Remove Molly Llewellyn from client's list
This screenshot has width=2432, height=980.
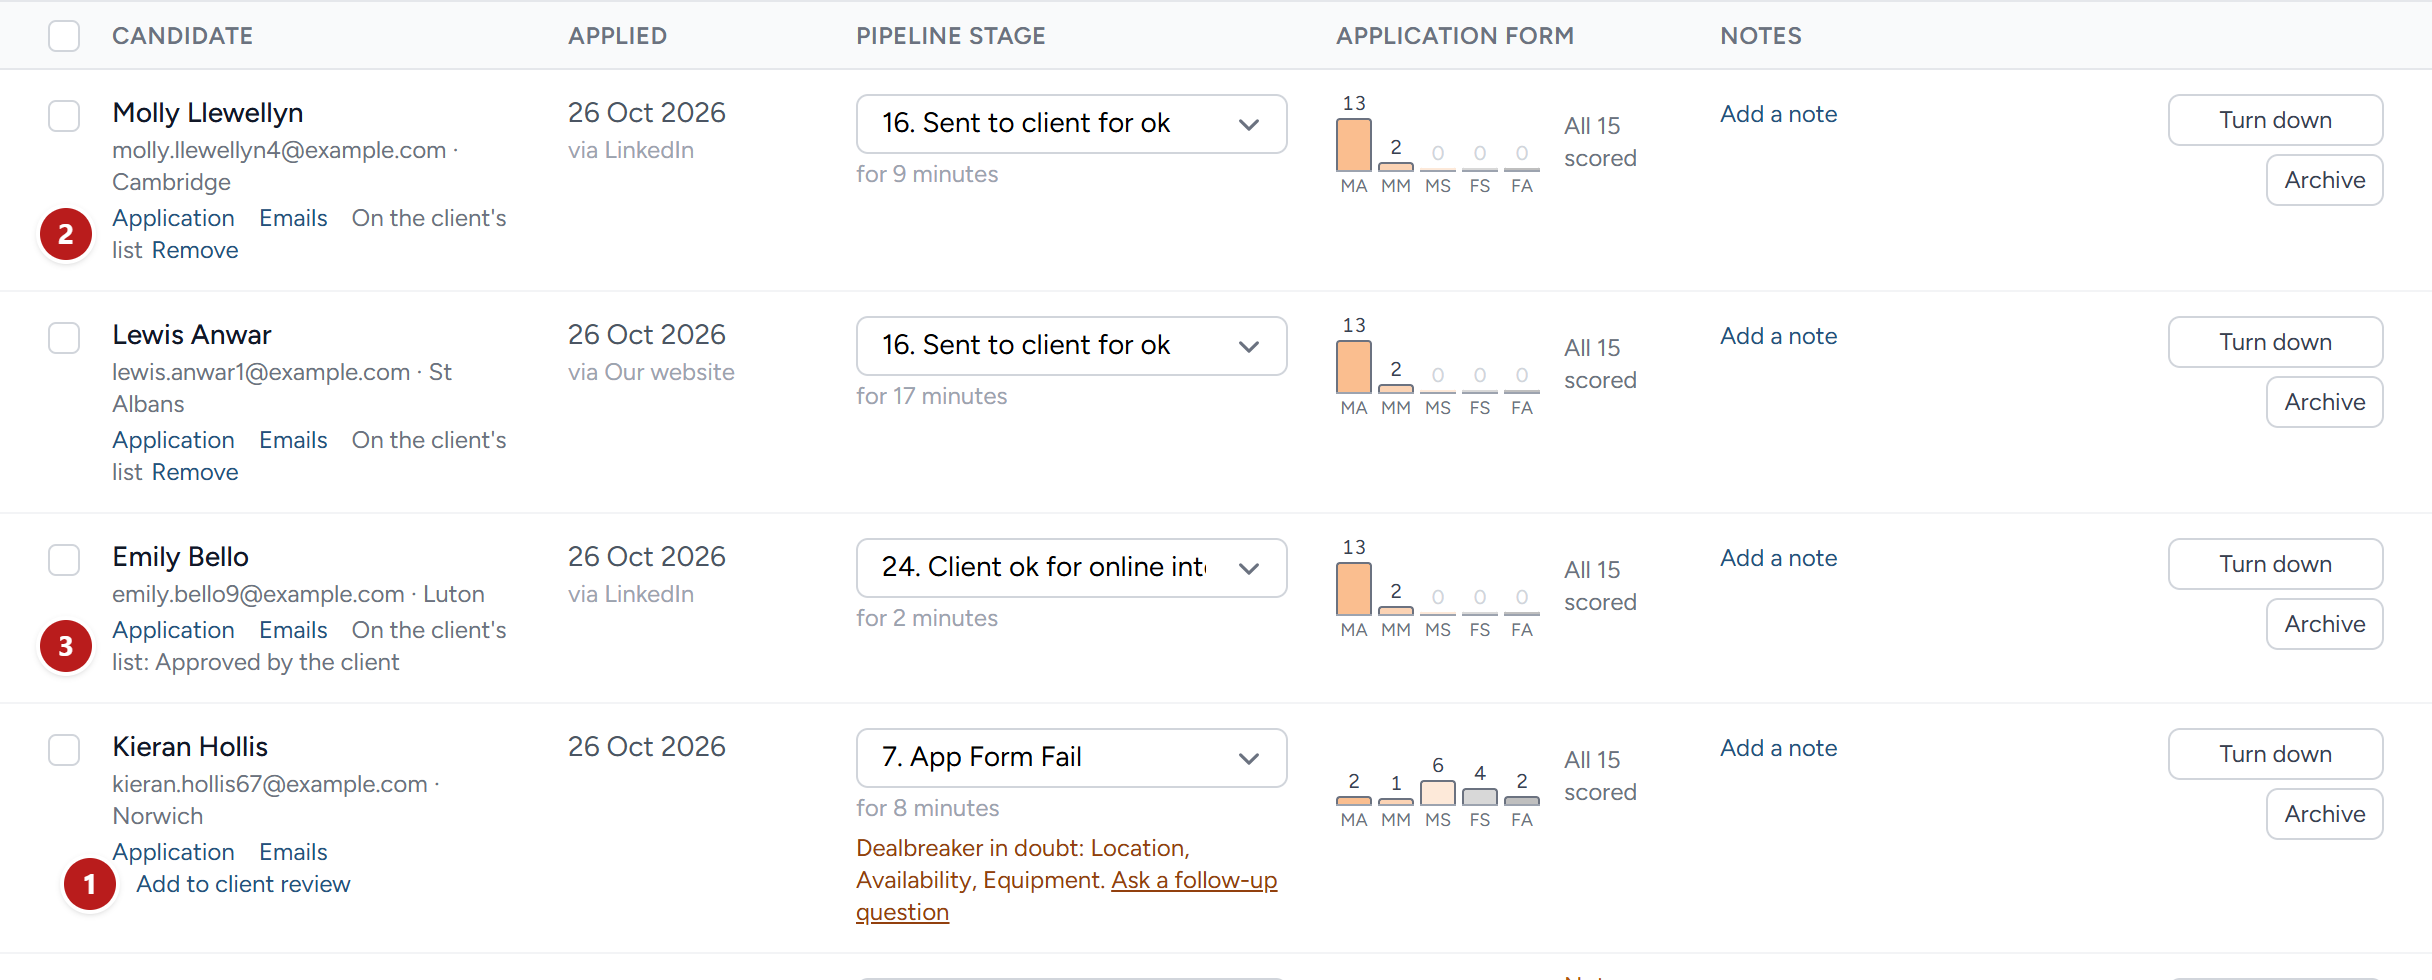(x=195, y=250)
